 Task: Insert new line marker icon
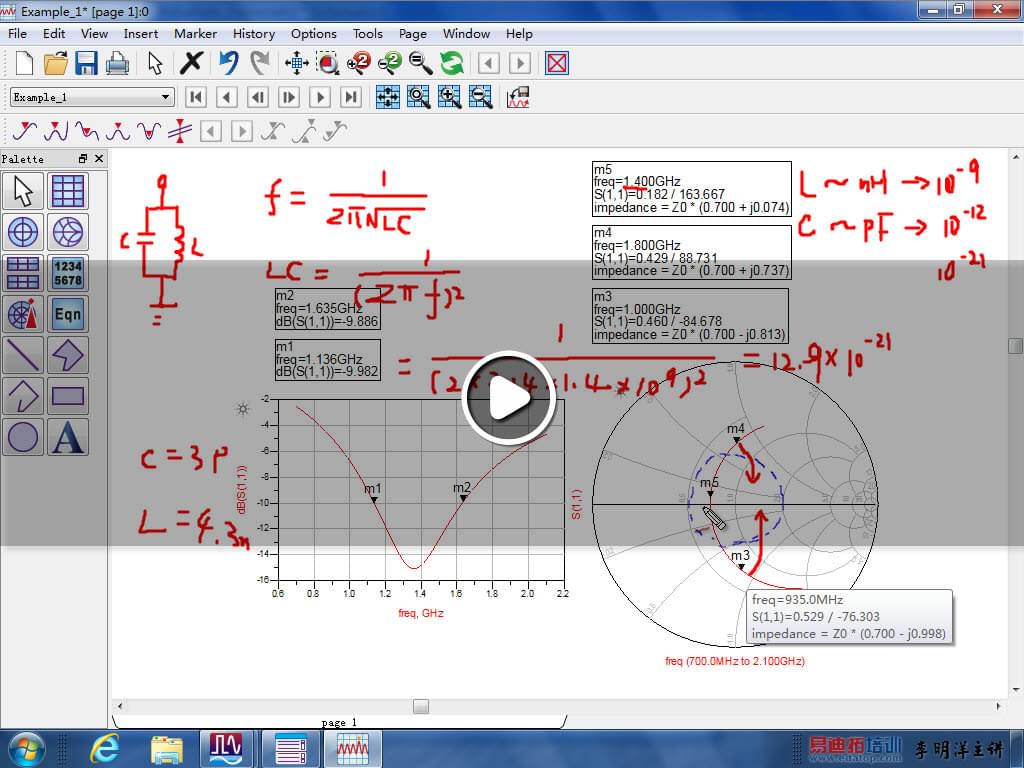point(180,131)
